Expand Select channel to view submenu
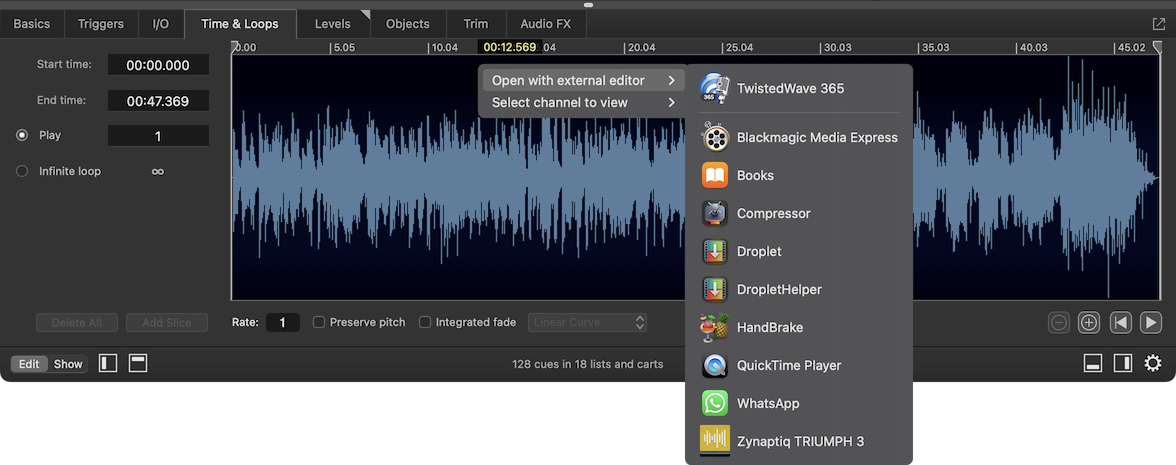The image size is (1176, 465). click(x=582, y=103)
